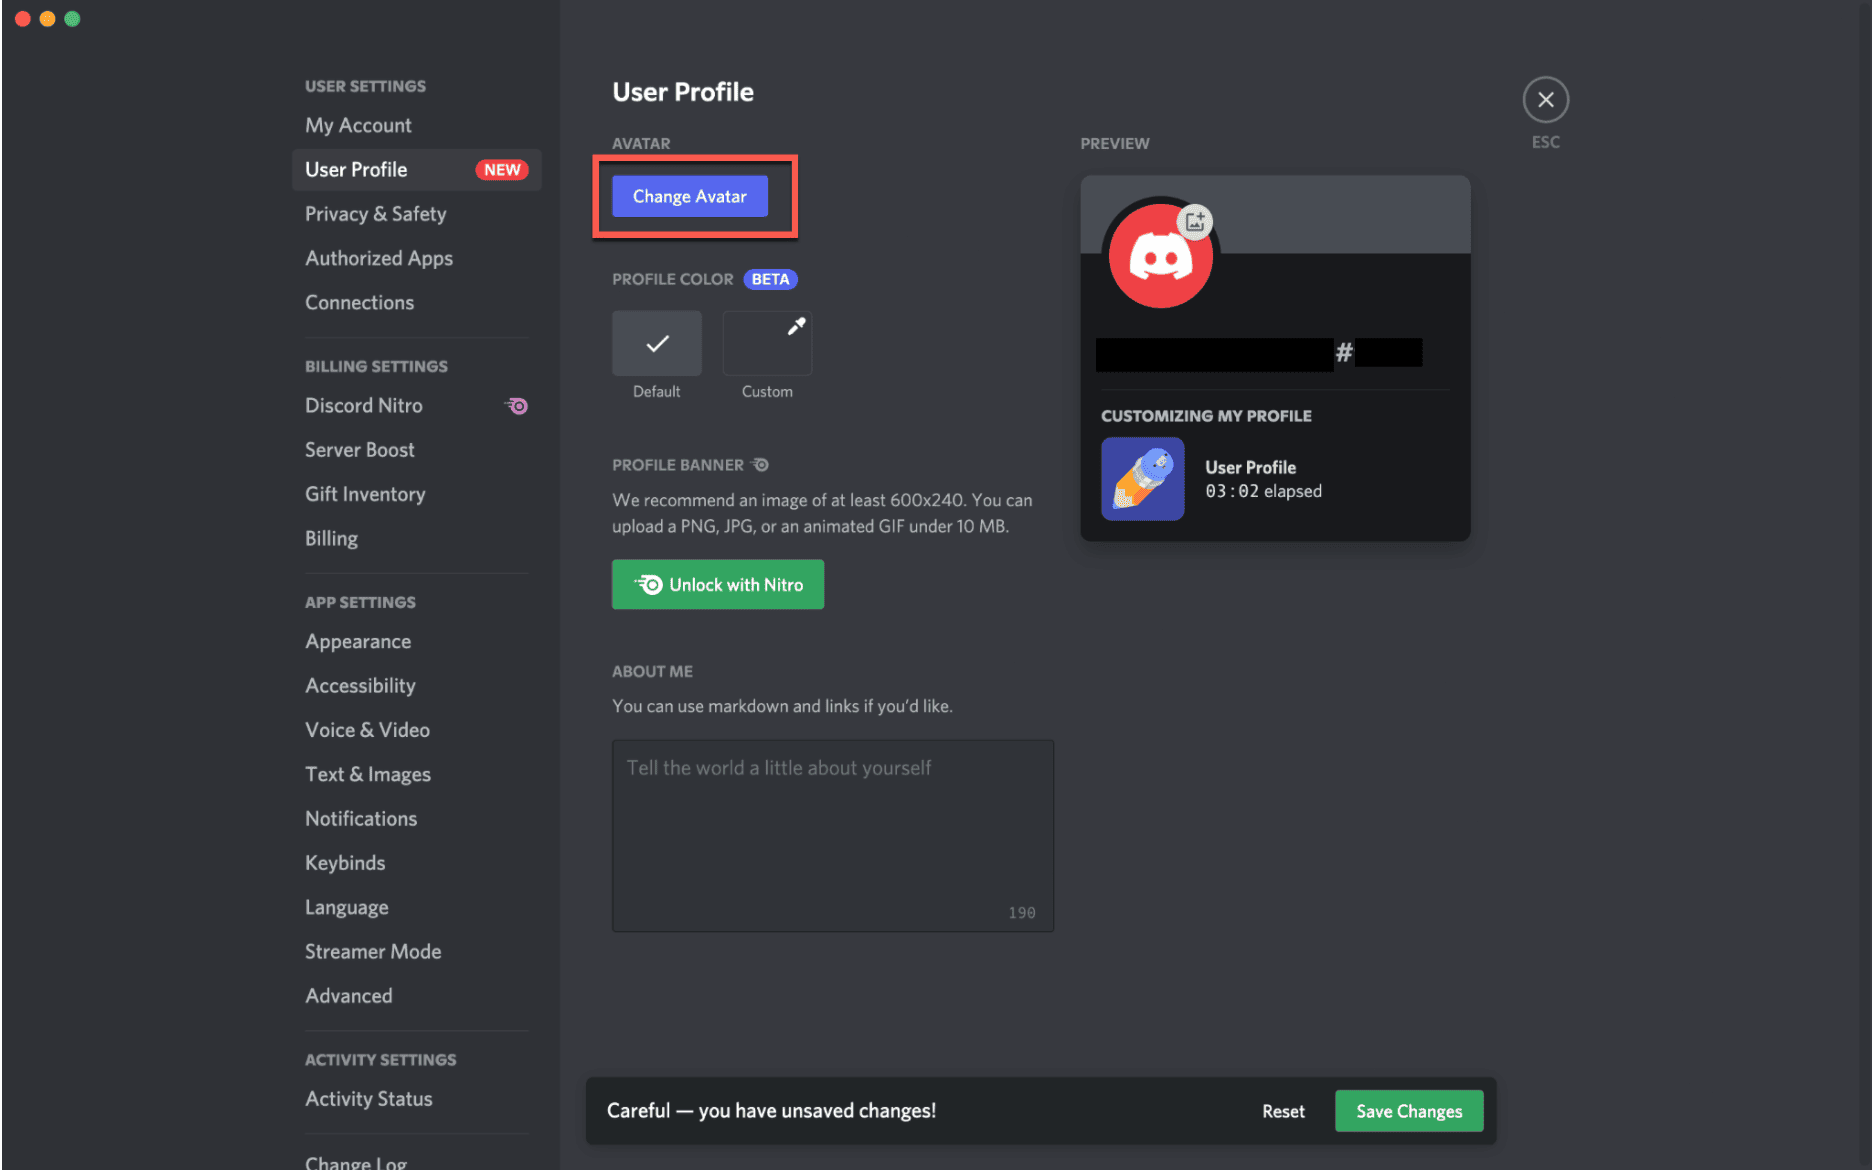Click the eyedropper icon on Custom swatch
1872x1170 pixels.
(x=796, y=326)
